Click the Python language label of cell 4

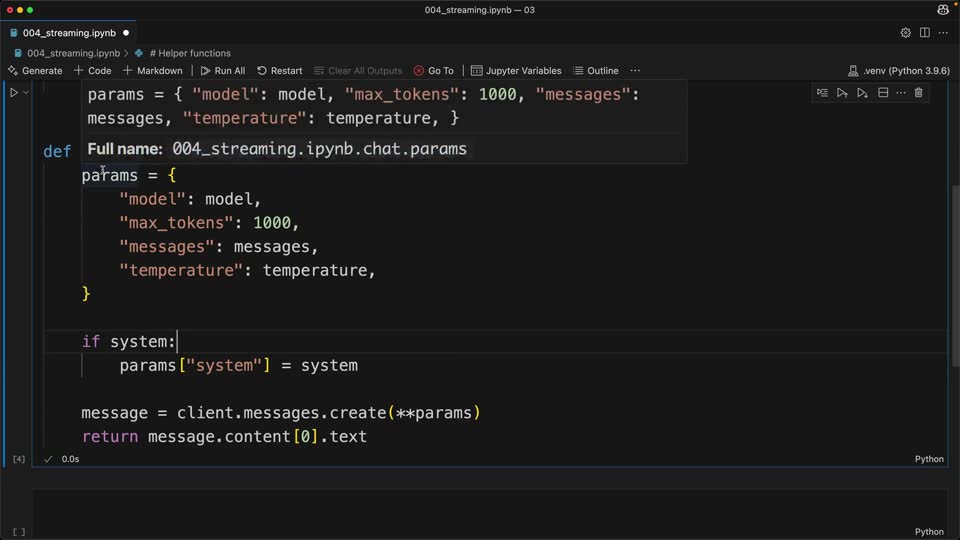[929, 459]
